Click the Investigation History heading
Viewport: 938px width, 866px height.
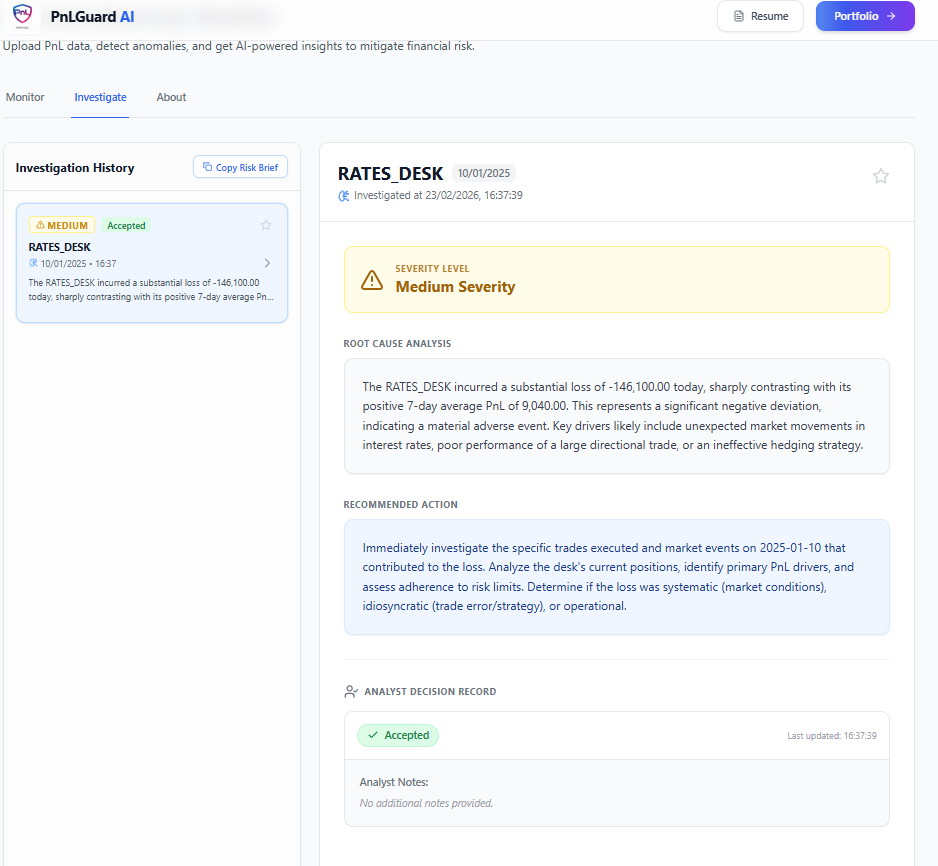click(x=75, y=168)
